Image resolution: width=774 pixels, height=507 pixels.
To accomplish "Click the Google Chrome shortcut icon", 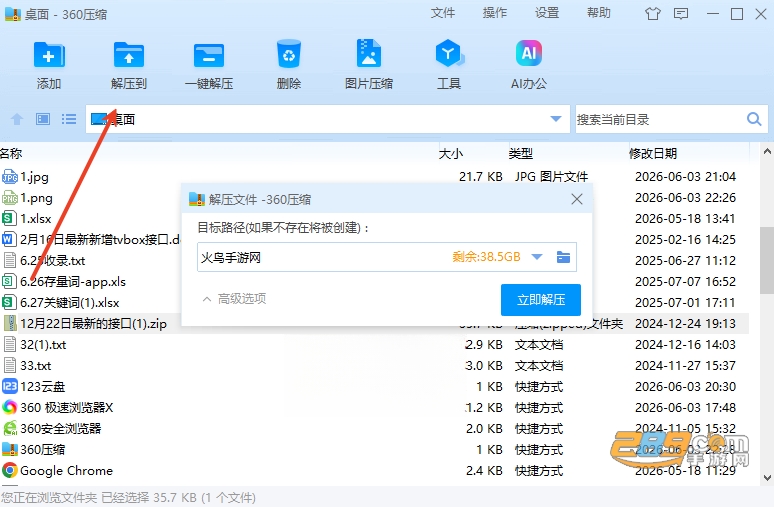I will point(9,470).
